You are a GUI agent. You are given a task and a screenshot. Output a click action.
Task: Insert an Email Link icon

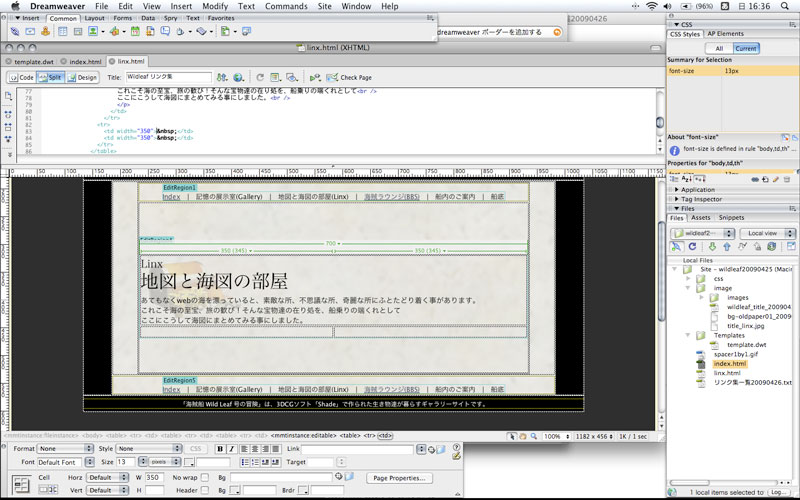click(30, 31)
